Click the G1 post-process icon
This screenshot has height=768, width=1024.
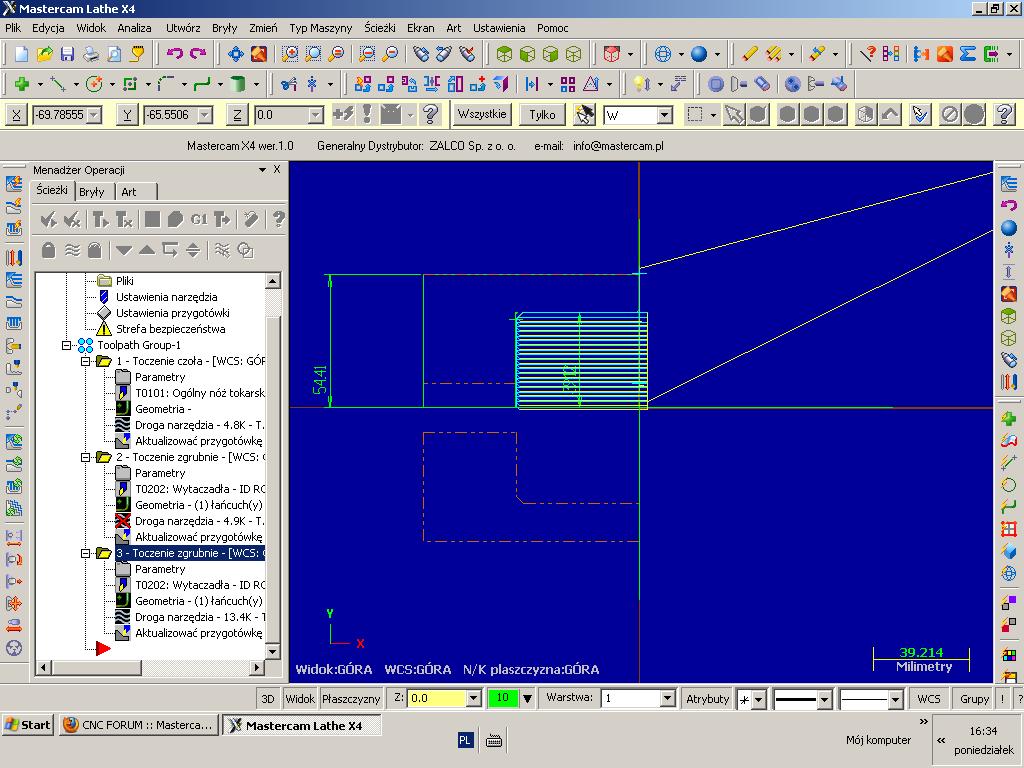click(199, 219)
